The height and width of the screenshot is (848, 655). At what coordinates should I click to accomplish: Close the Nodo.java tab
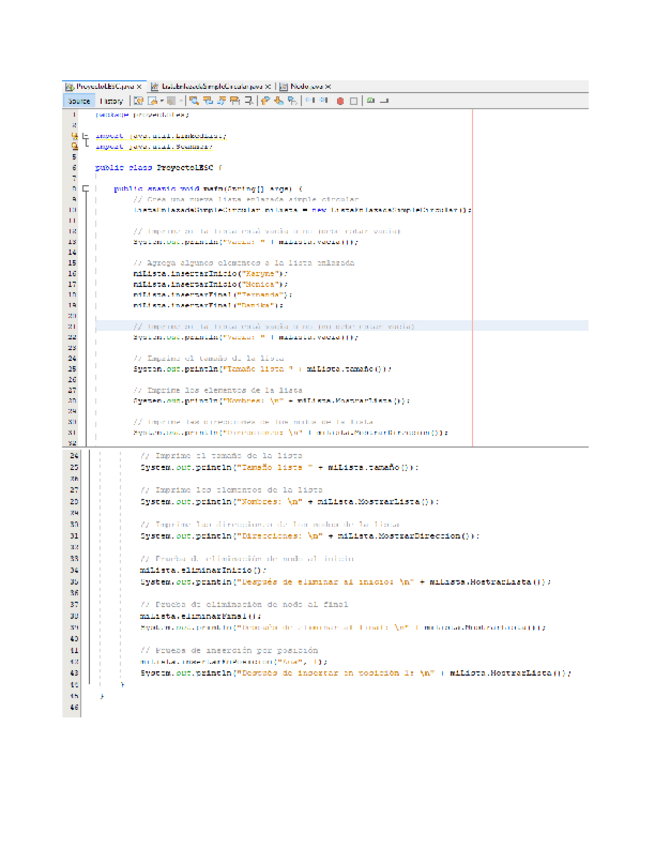coord(328,87)
